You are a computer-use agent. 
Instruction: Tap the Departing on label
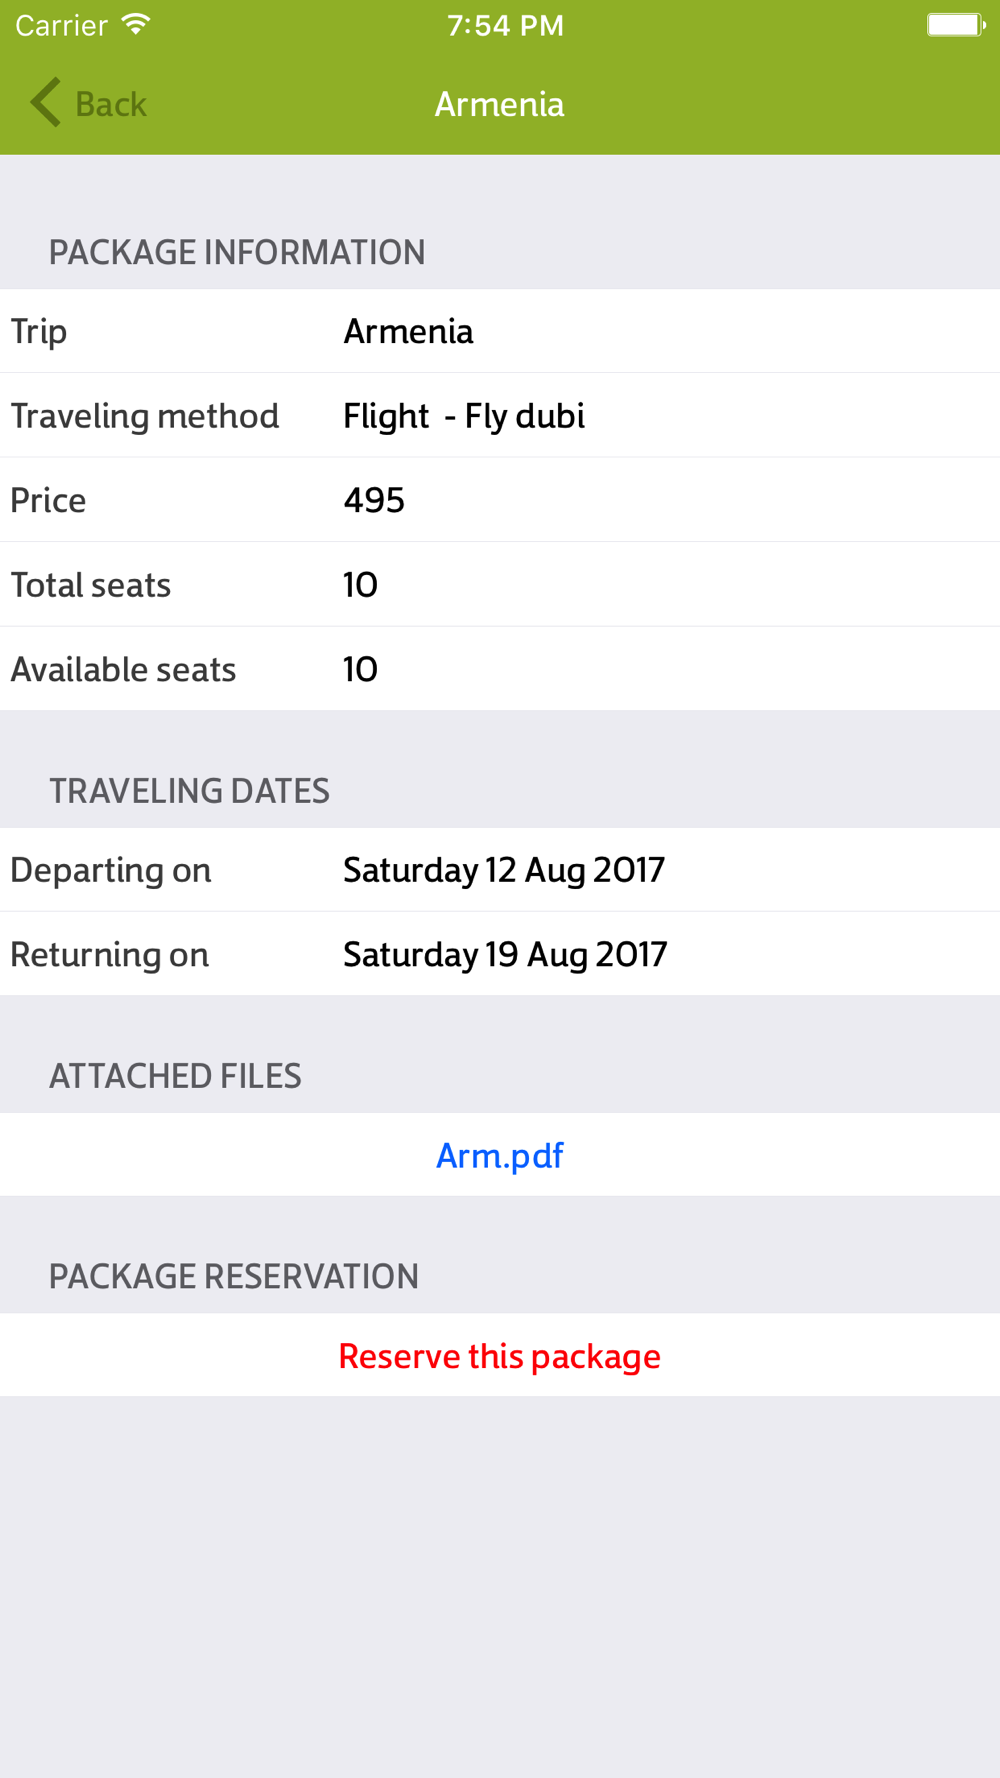[x=111, y=870]
